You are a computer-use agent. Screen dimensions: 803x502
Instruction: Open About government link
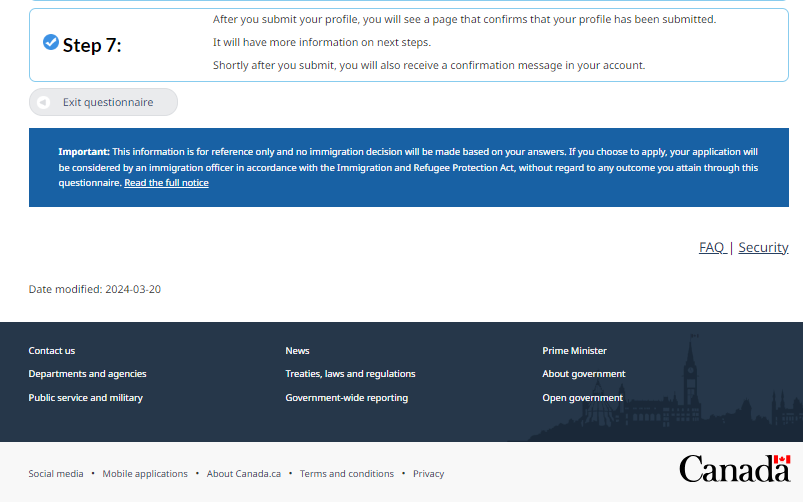pyautogui.click(x=583, y=374)
